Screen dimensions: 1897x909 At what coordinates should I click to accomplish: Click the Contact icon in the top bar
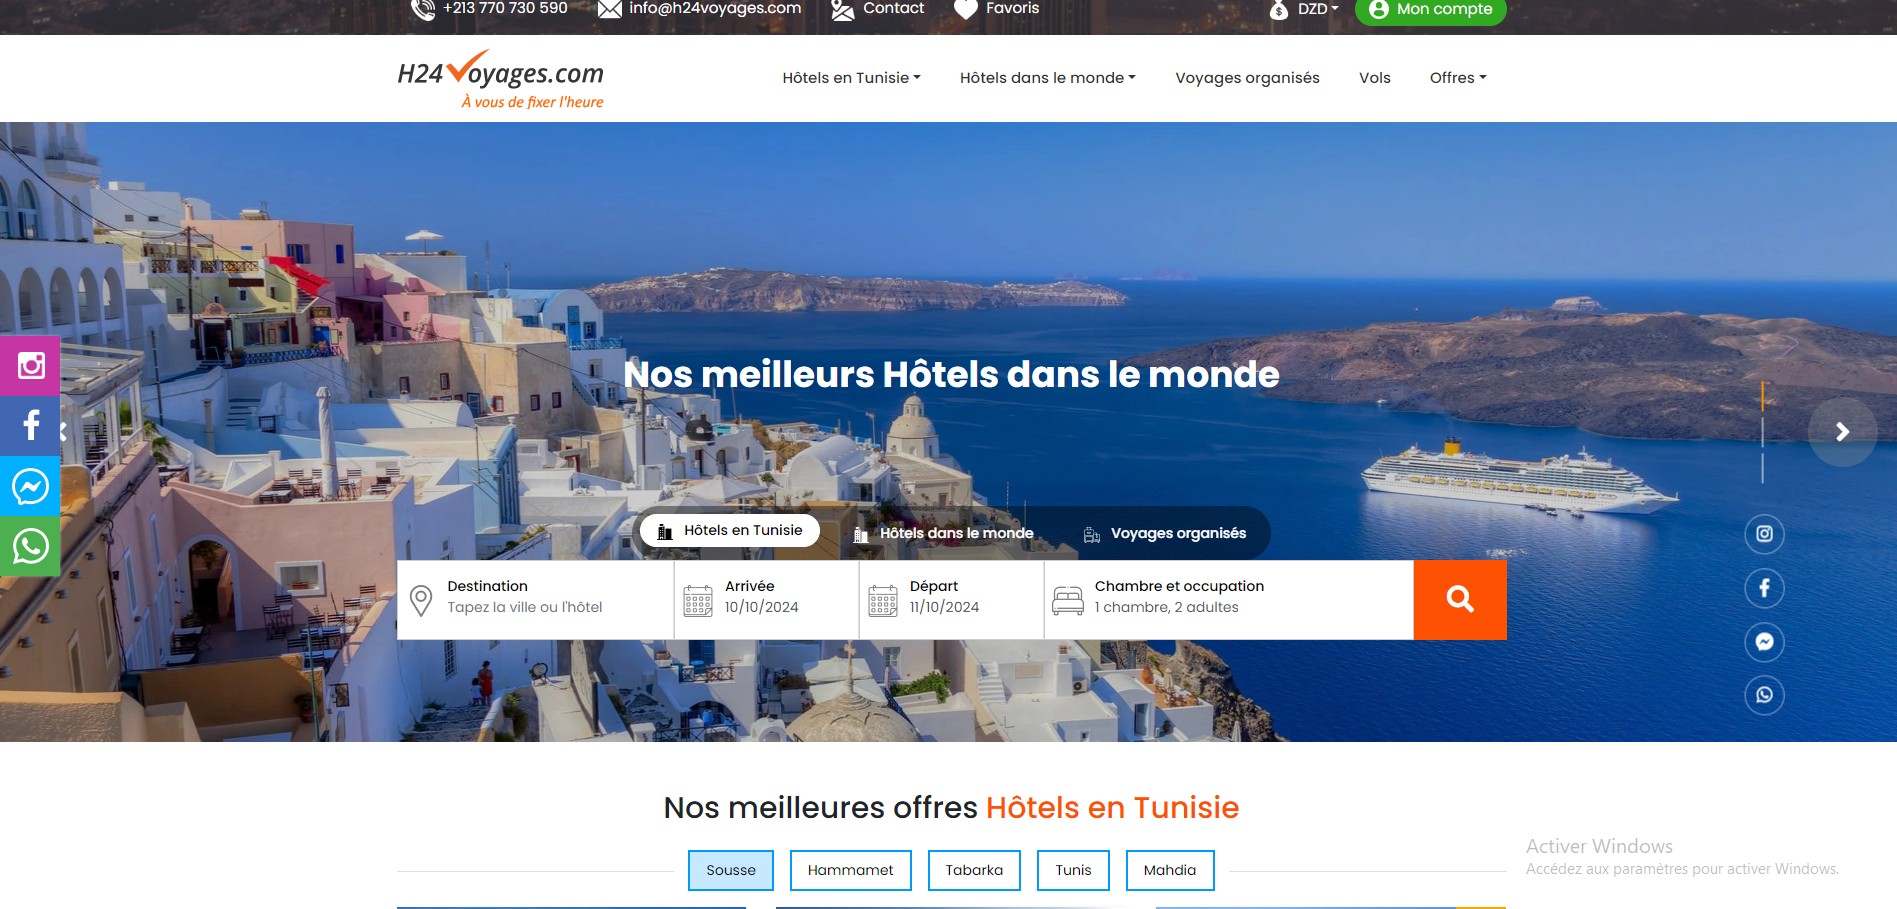(x=843, y=9)
